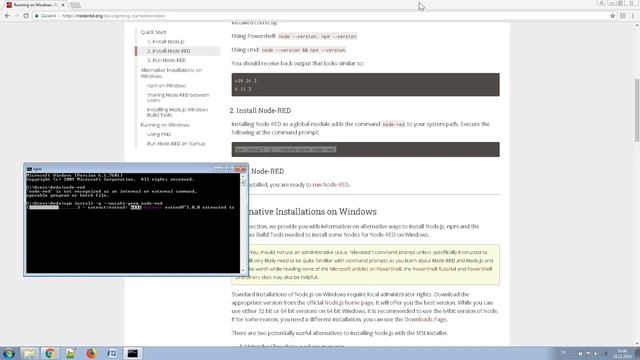The image size is (640, 360).
Task: Open Chrome menu icon at top right
Action: click(x=633, y=16)
